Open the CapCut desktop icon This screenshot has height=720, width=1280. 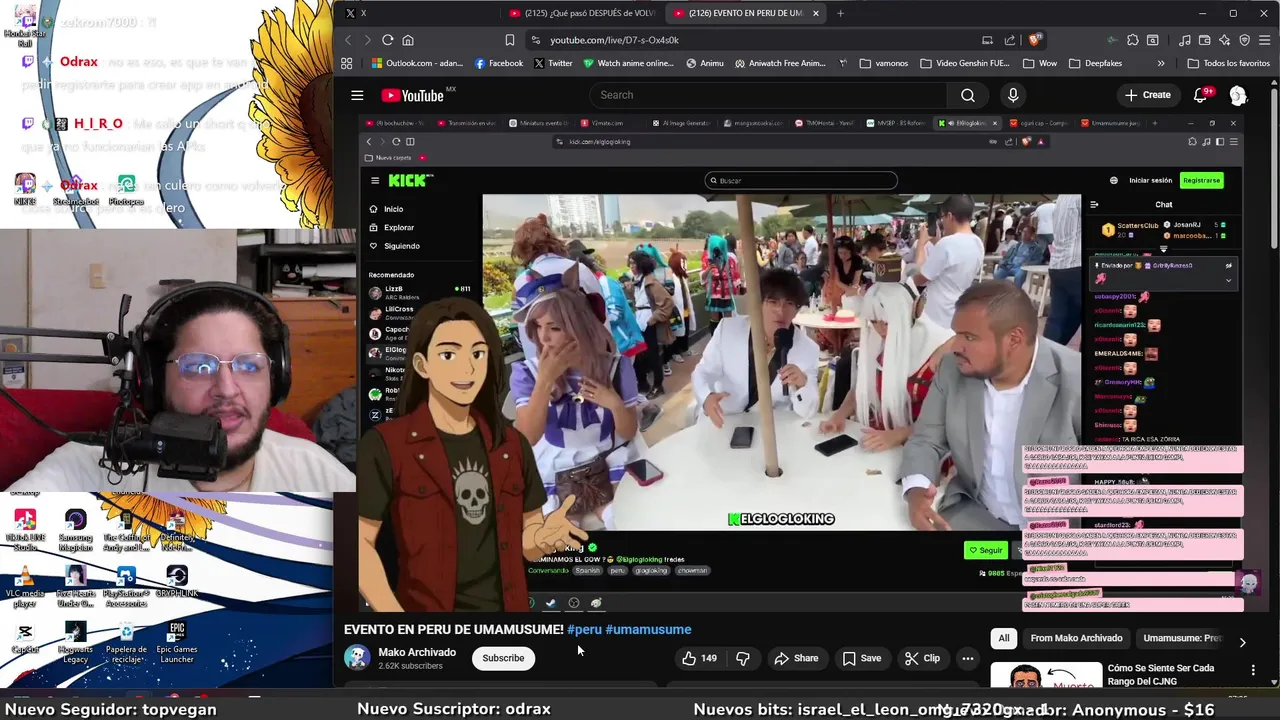(25, 637)
